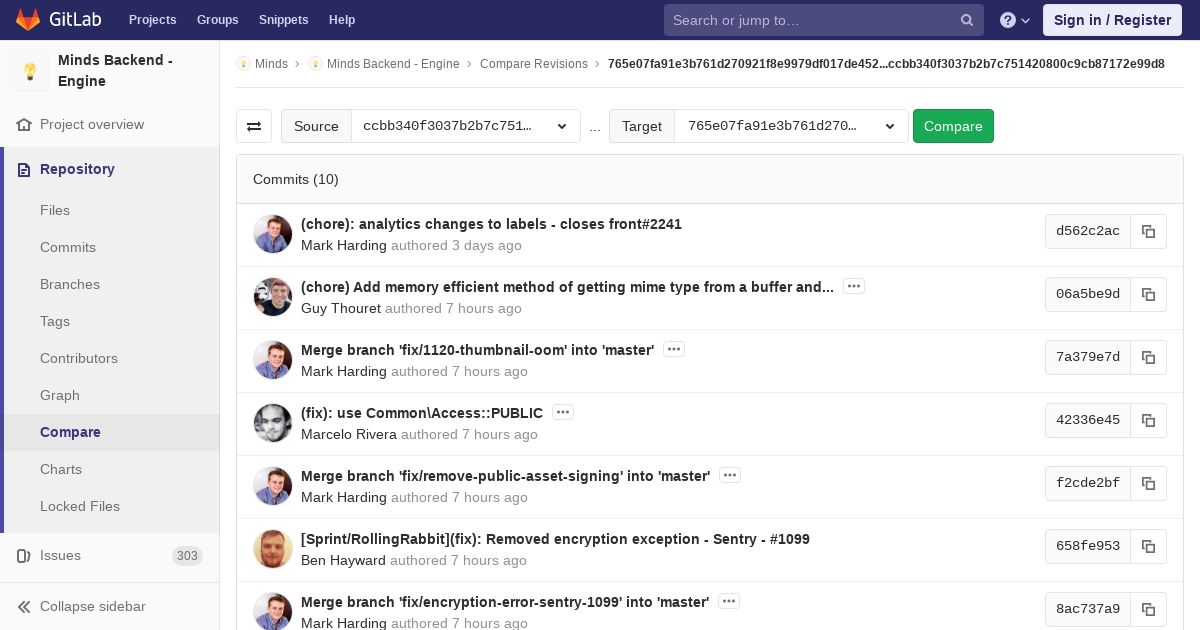Open the Projects menu
The height and width of the screenshot is (630, 1200).
152,20
